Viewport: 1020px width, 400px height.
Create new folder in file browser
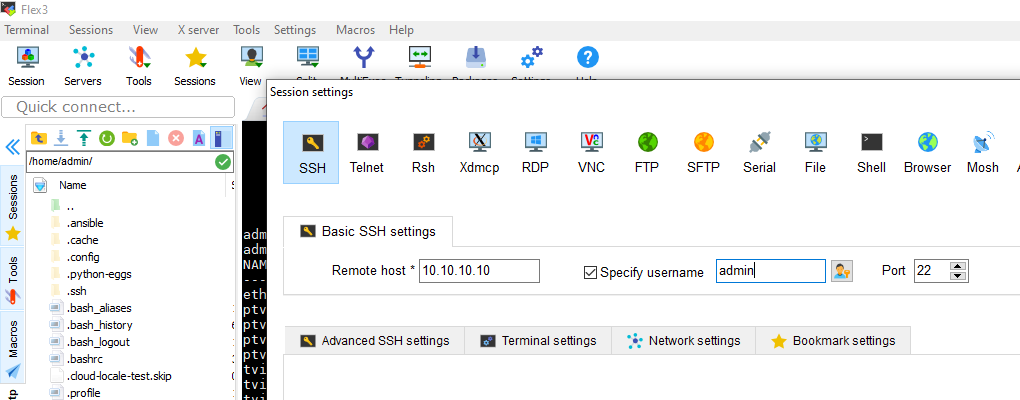coord(129,138)
